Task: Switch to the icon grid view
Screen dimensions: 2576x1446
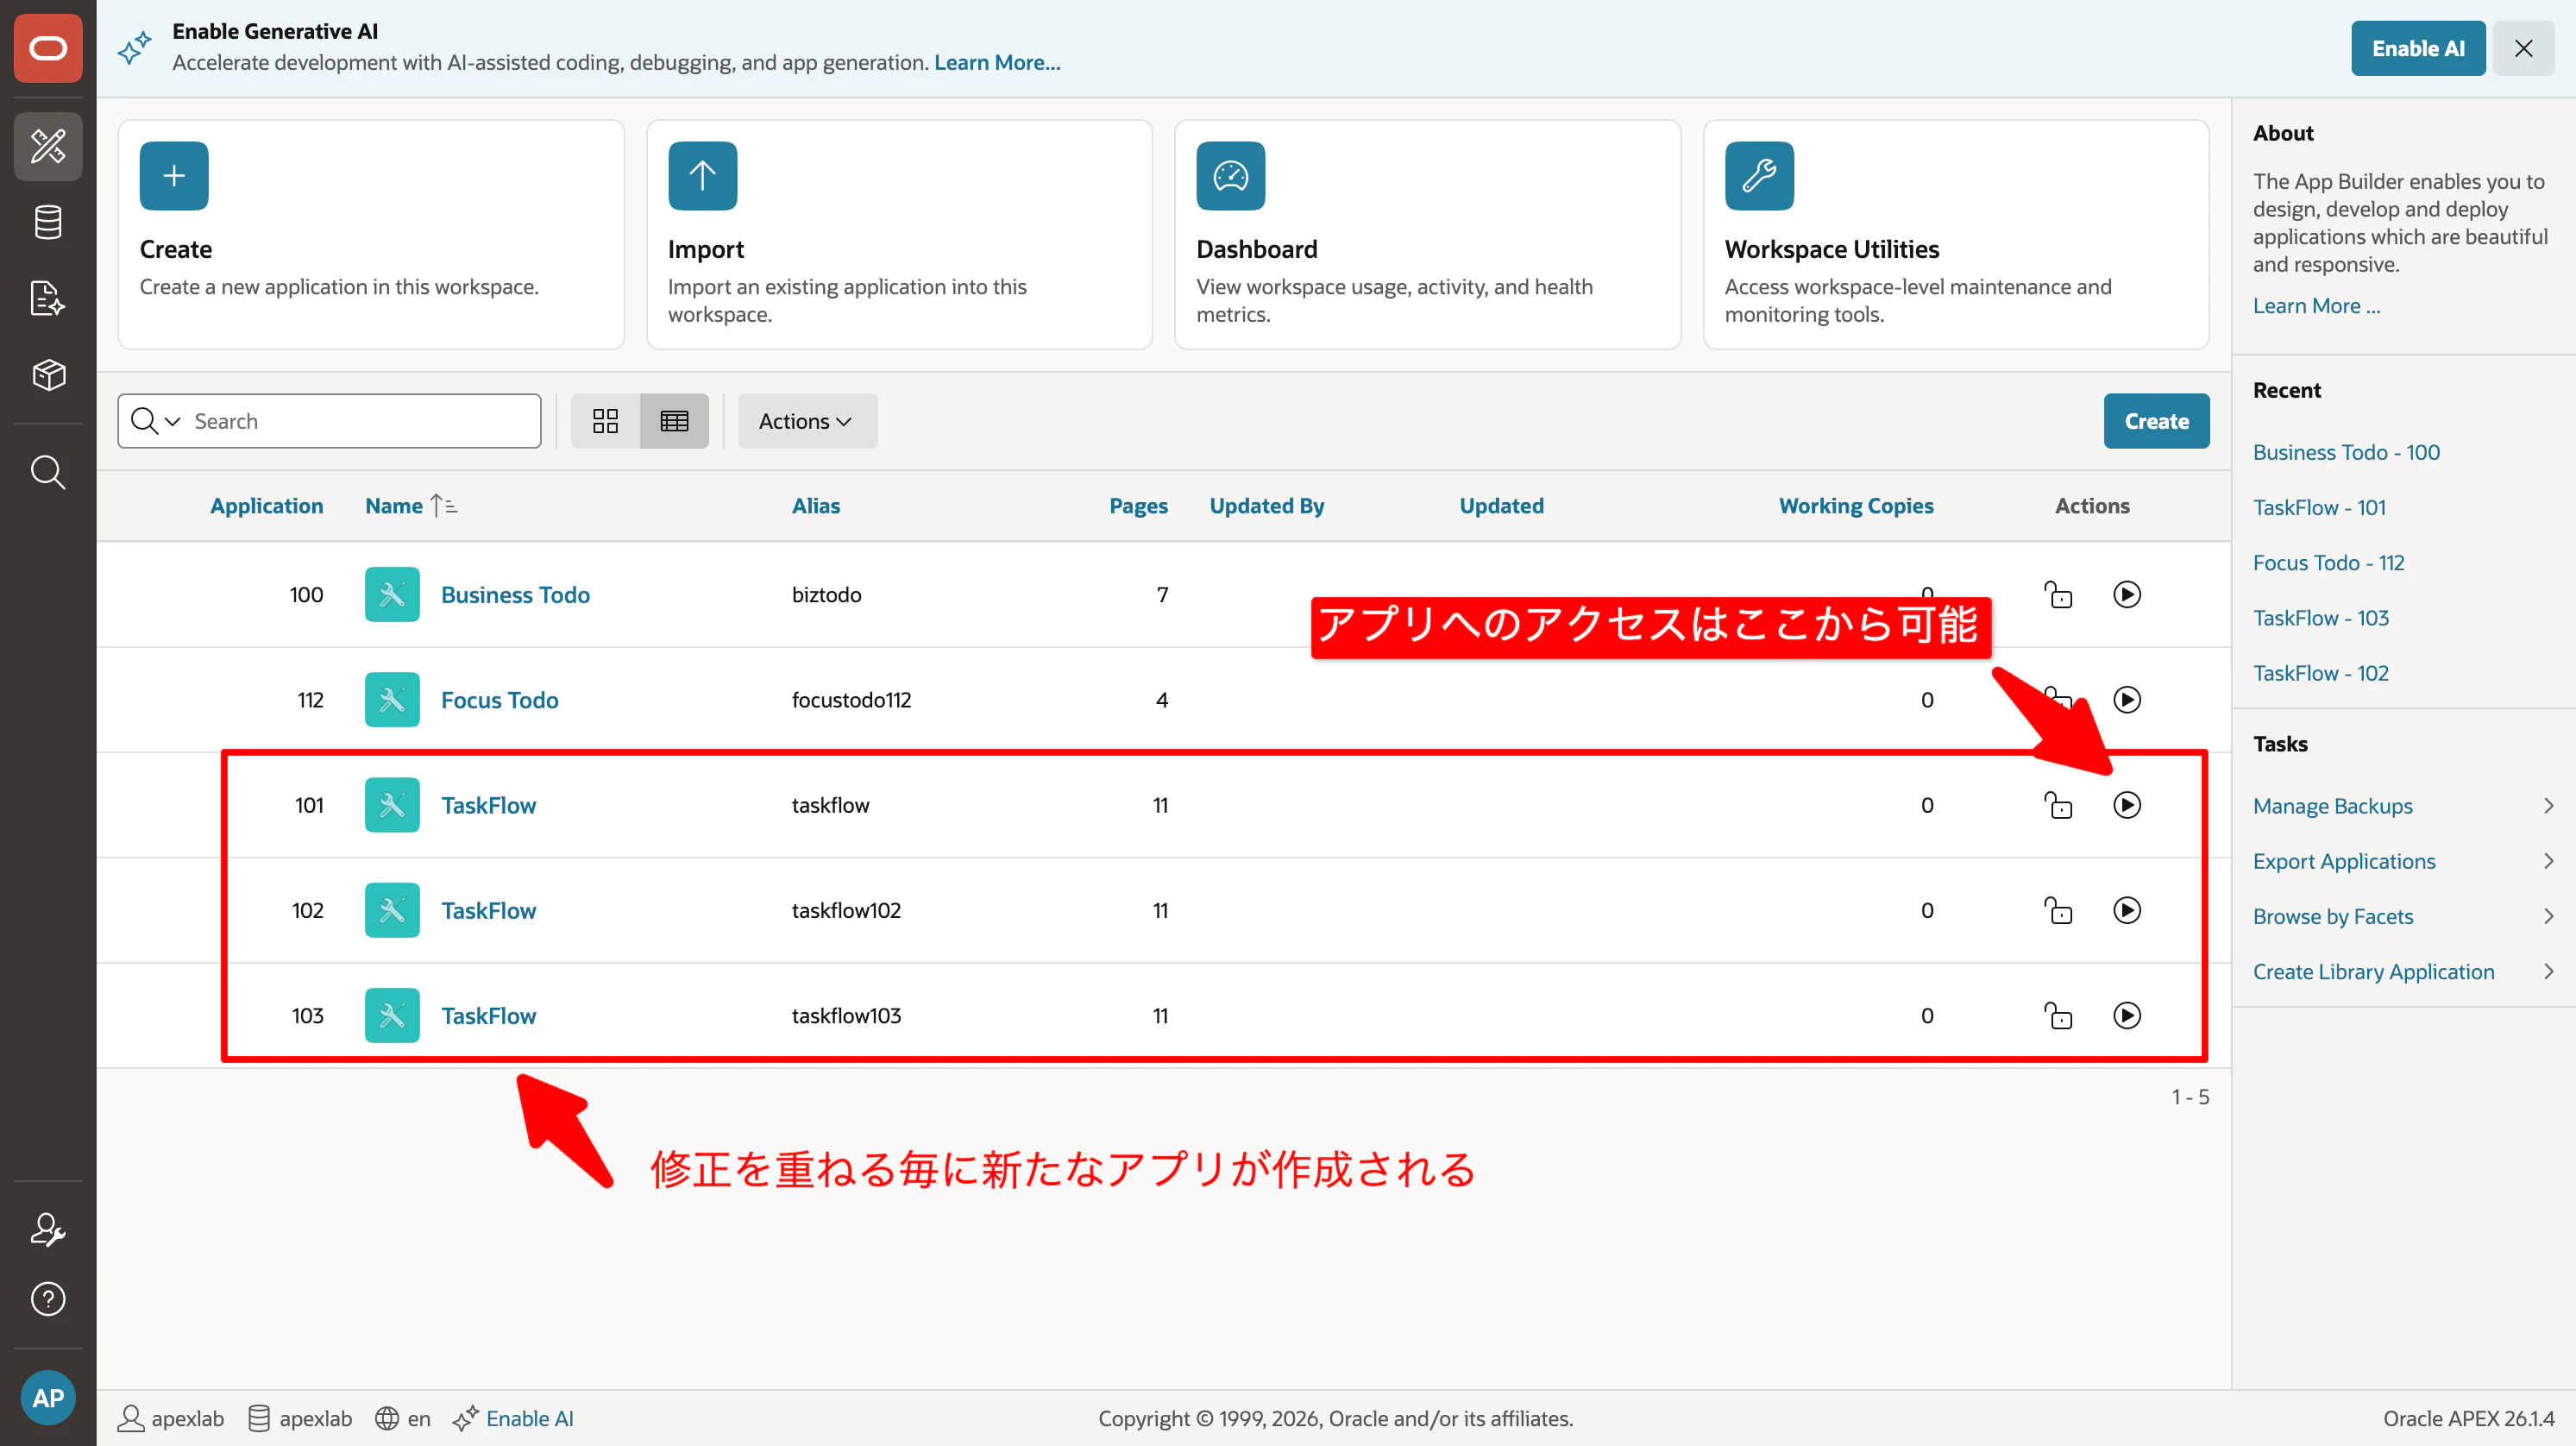Action: tap(605, 421)
